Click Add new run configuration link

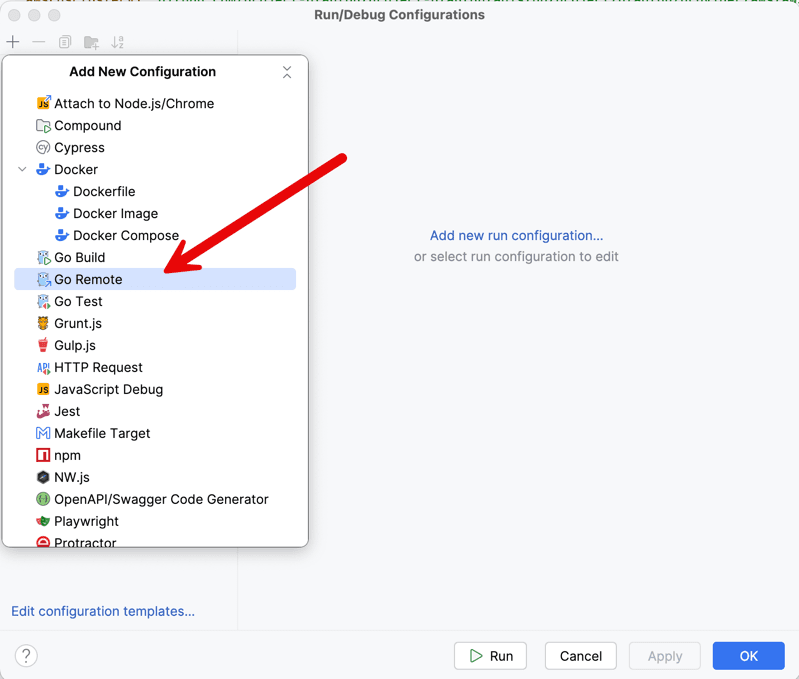pyautogui.click(x=516, y=235)
